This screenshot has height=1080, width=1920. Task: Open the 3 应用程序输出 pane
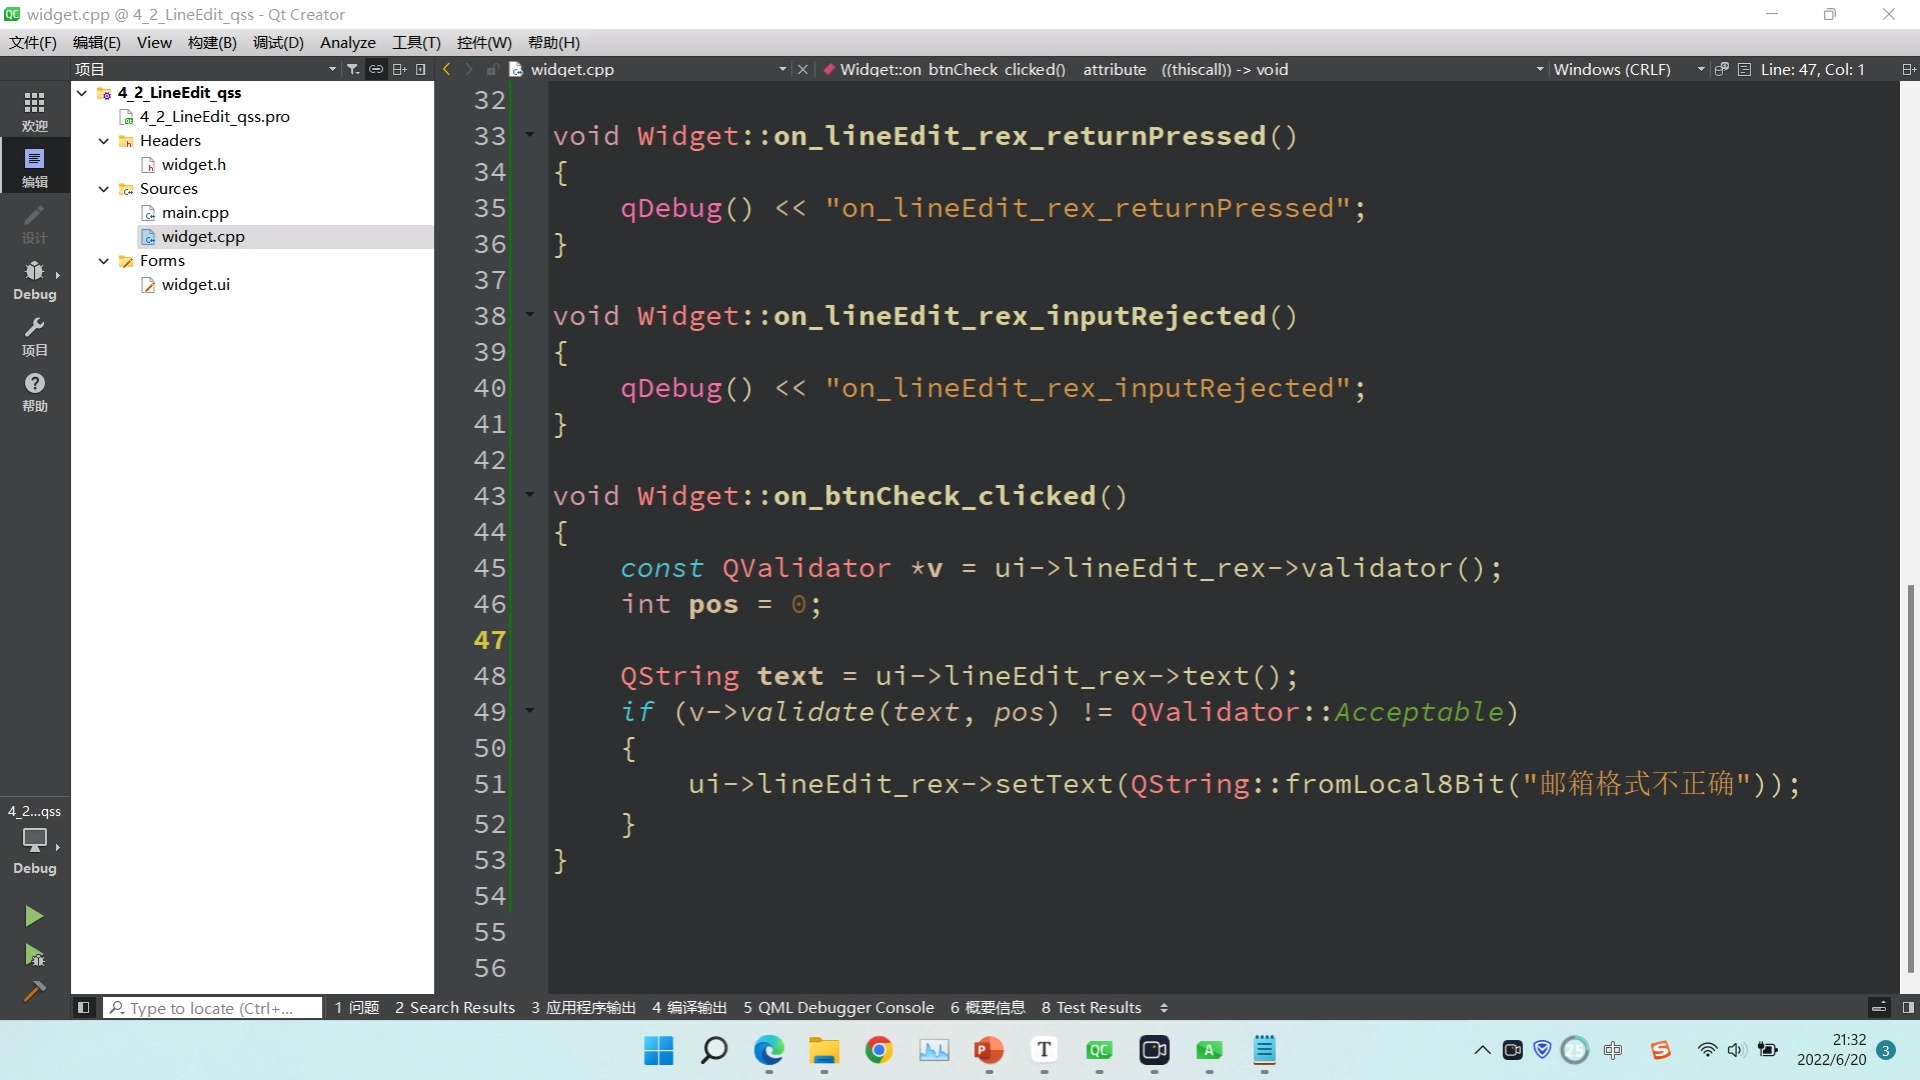(x=584, y=1007)
